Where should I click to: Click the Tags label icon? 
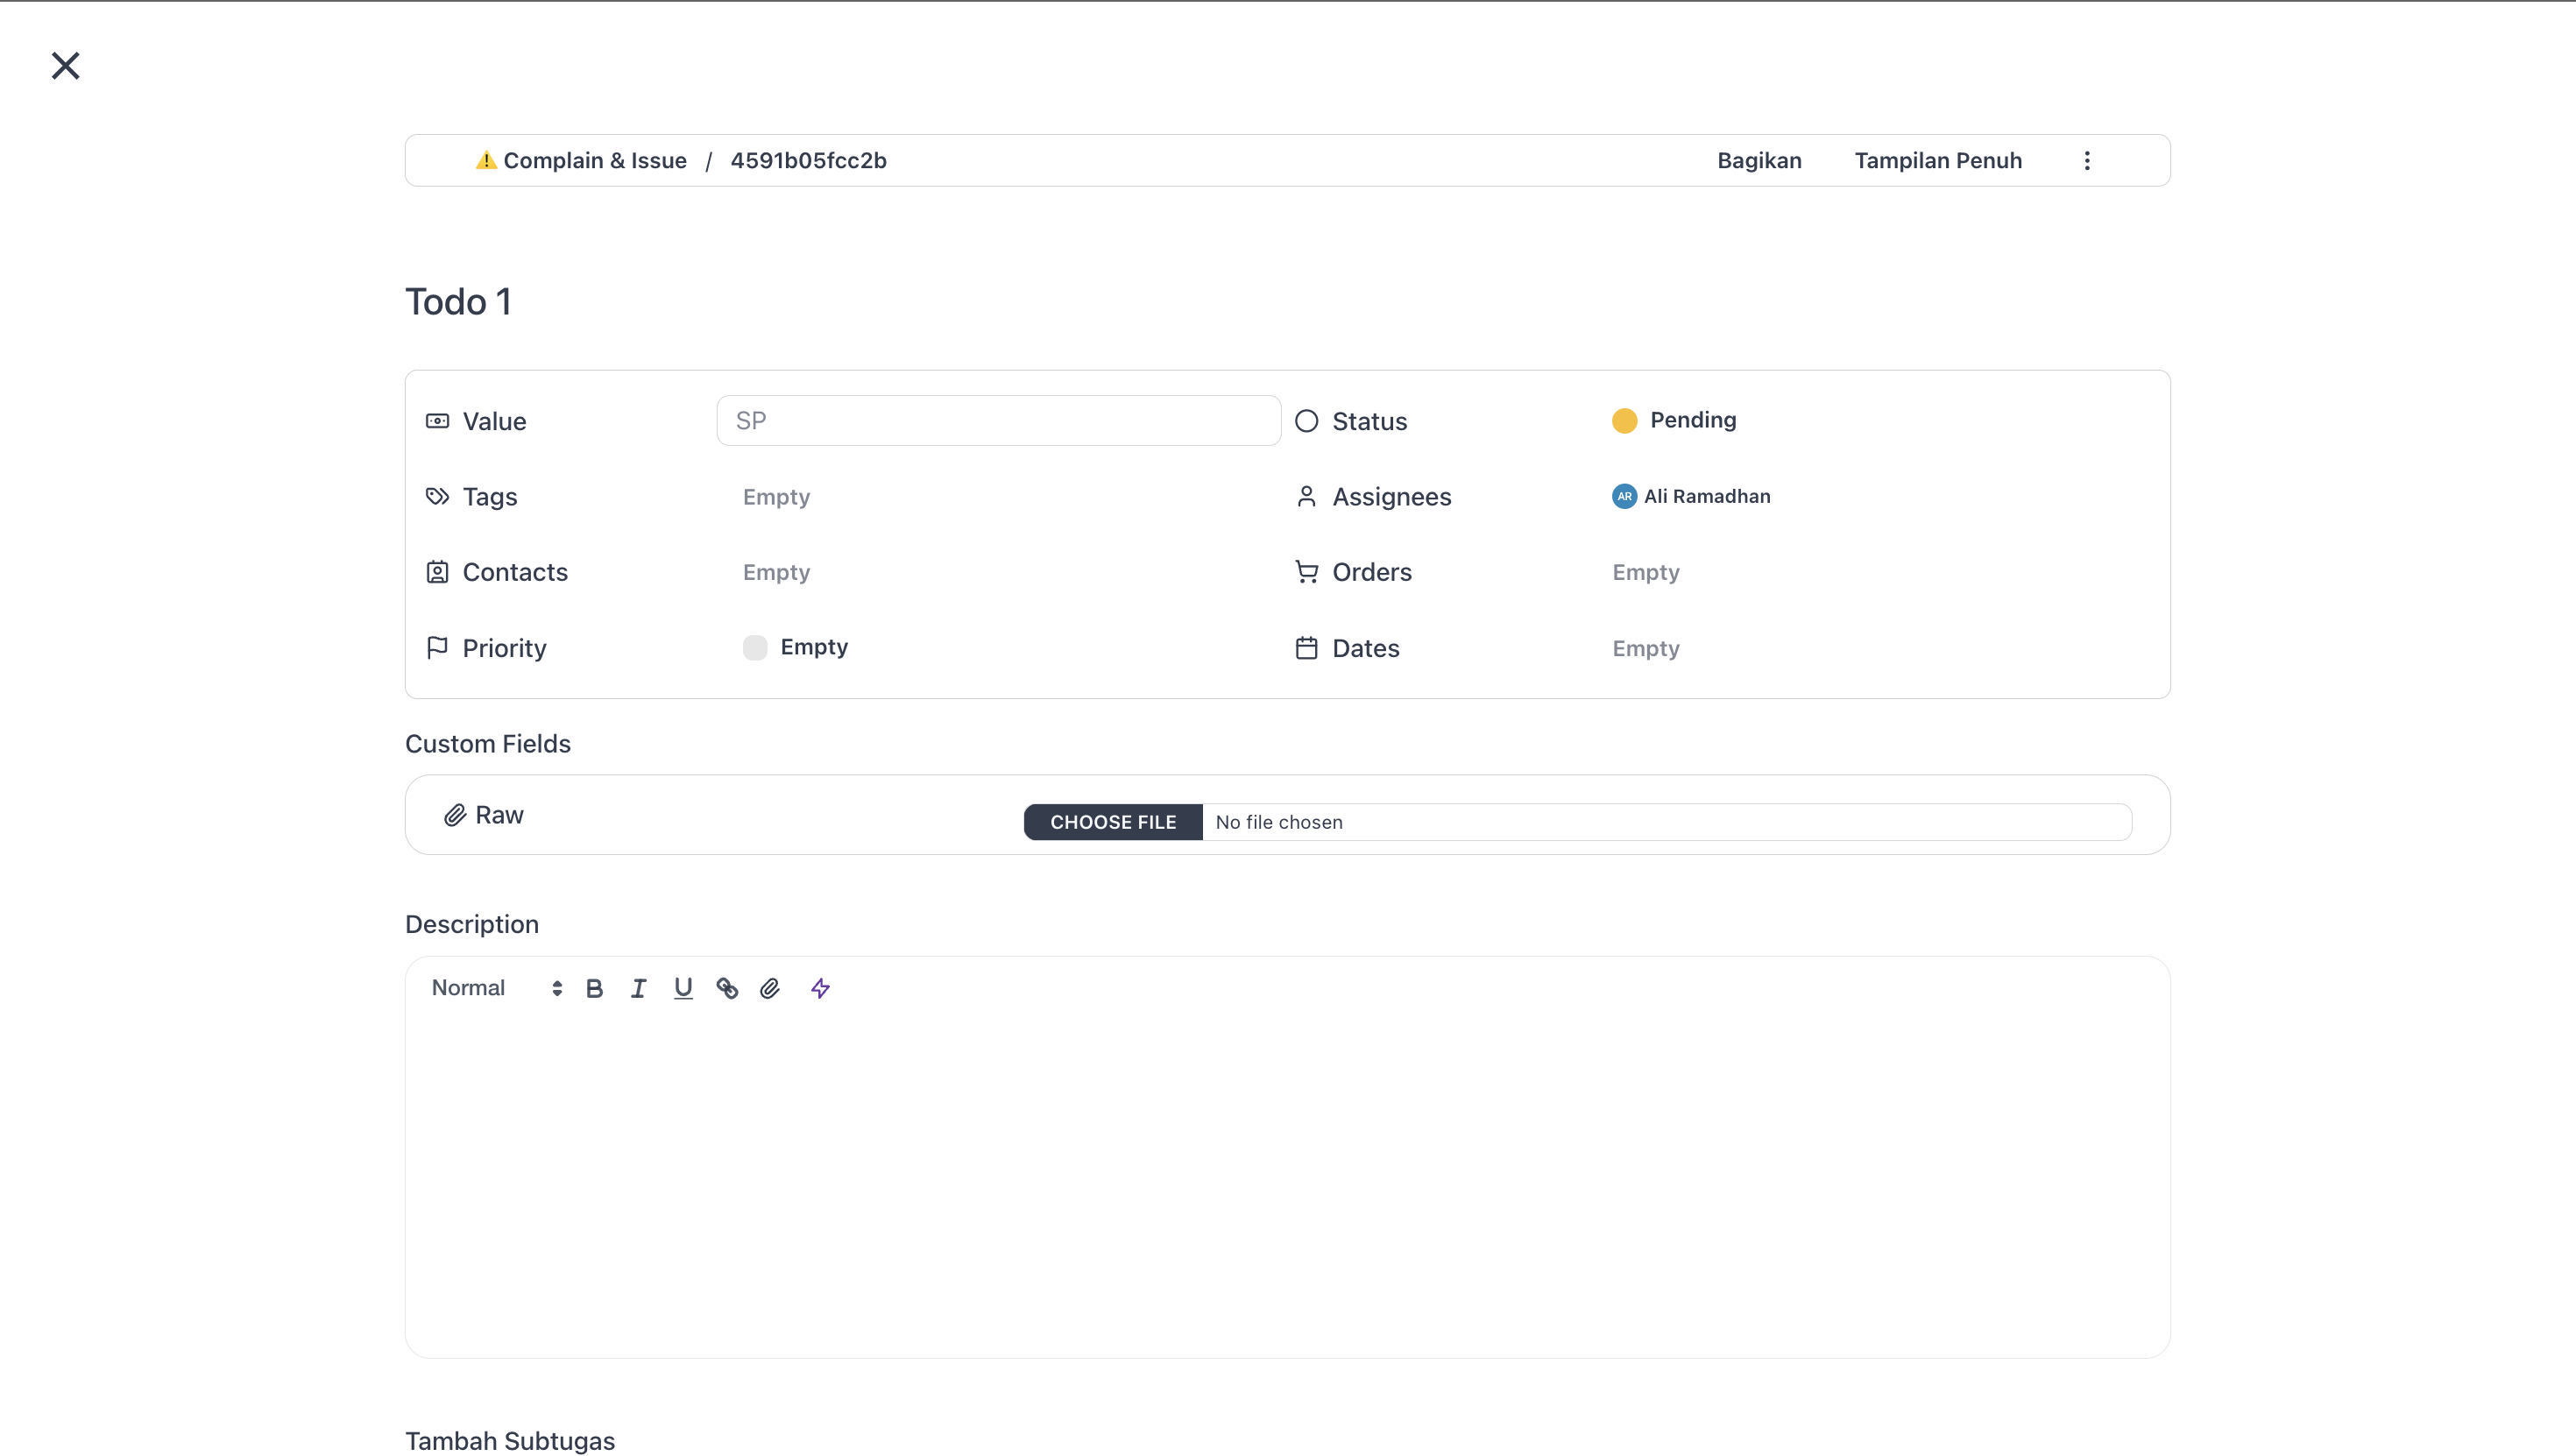coord(437,496)
